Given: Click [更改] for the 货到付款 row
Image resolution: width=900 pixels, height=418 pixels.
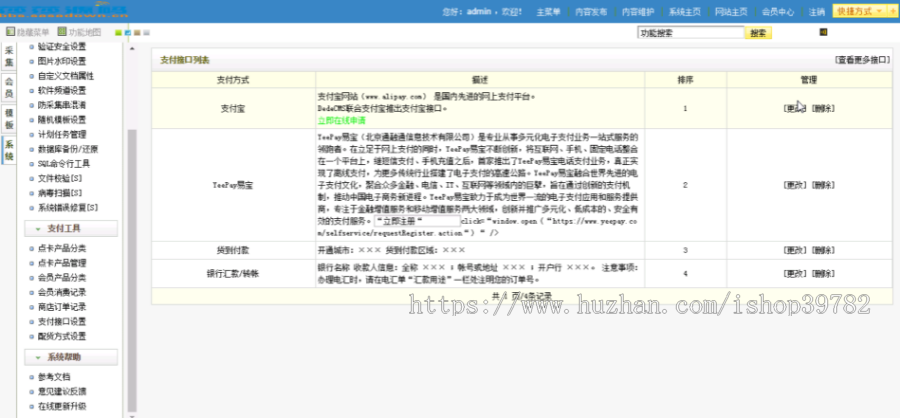Looking at the screenshot, I should (x=796, y=250).
